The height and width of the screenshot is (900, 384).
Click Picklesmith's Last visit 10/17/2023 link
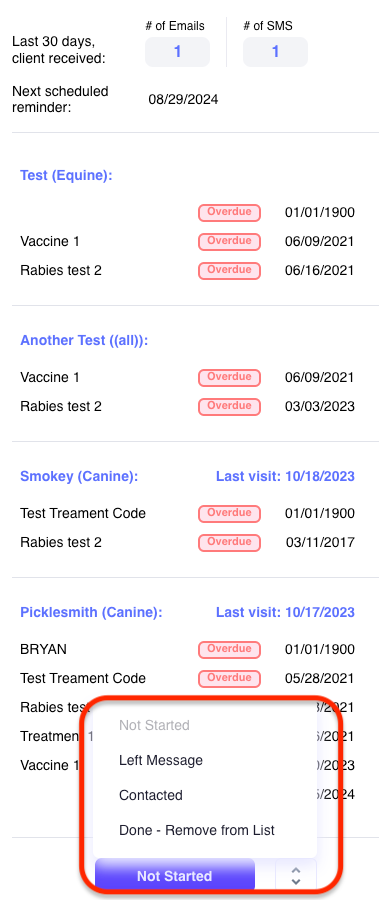point(285,612)
